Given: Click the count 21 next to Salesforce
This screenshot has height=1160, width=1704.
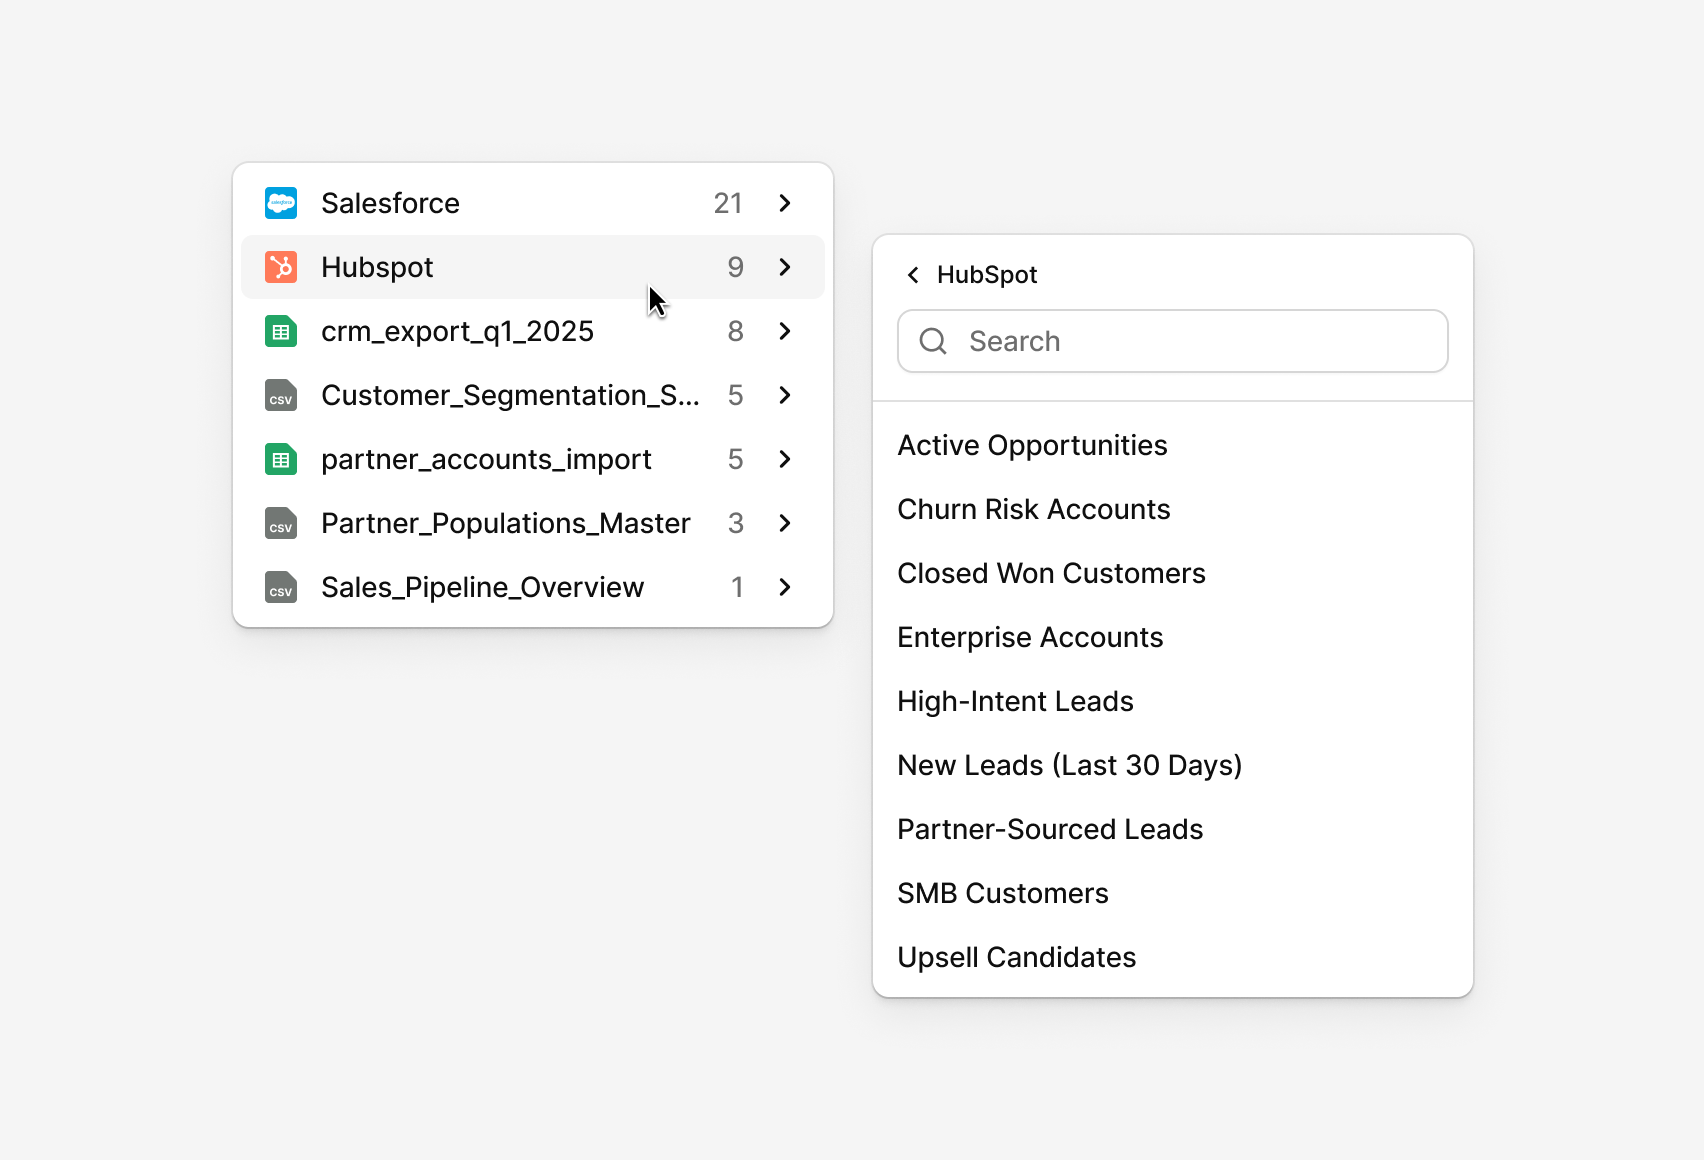Looking at the screenshot, I should [728, 203].
